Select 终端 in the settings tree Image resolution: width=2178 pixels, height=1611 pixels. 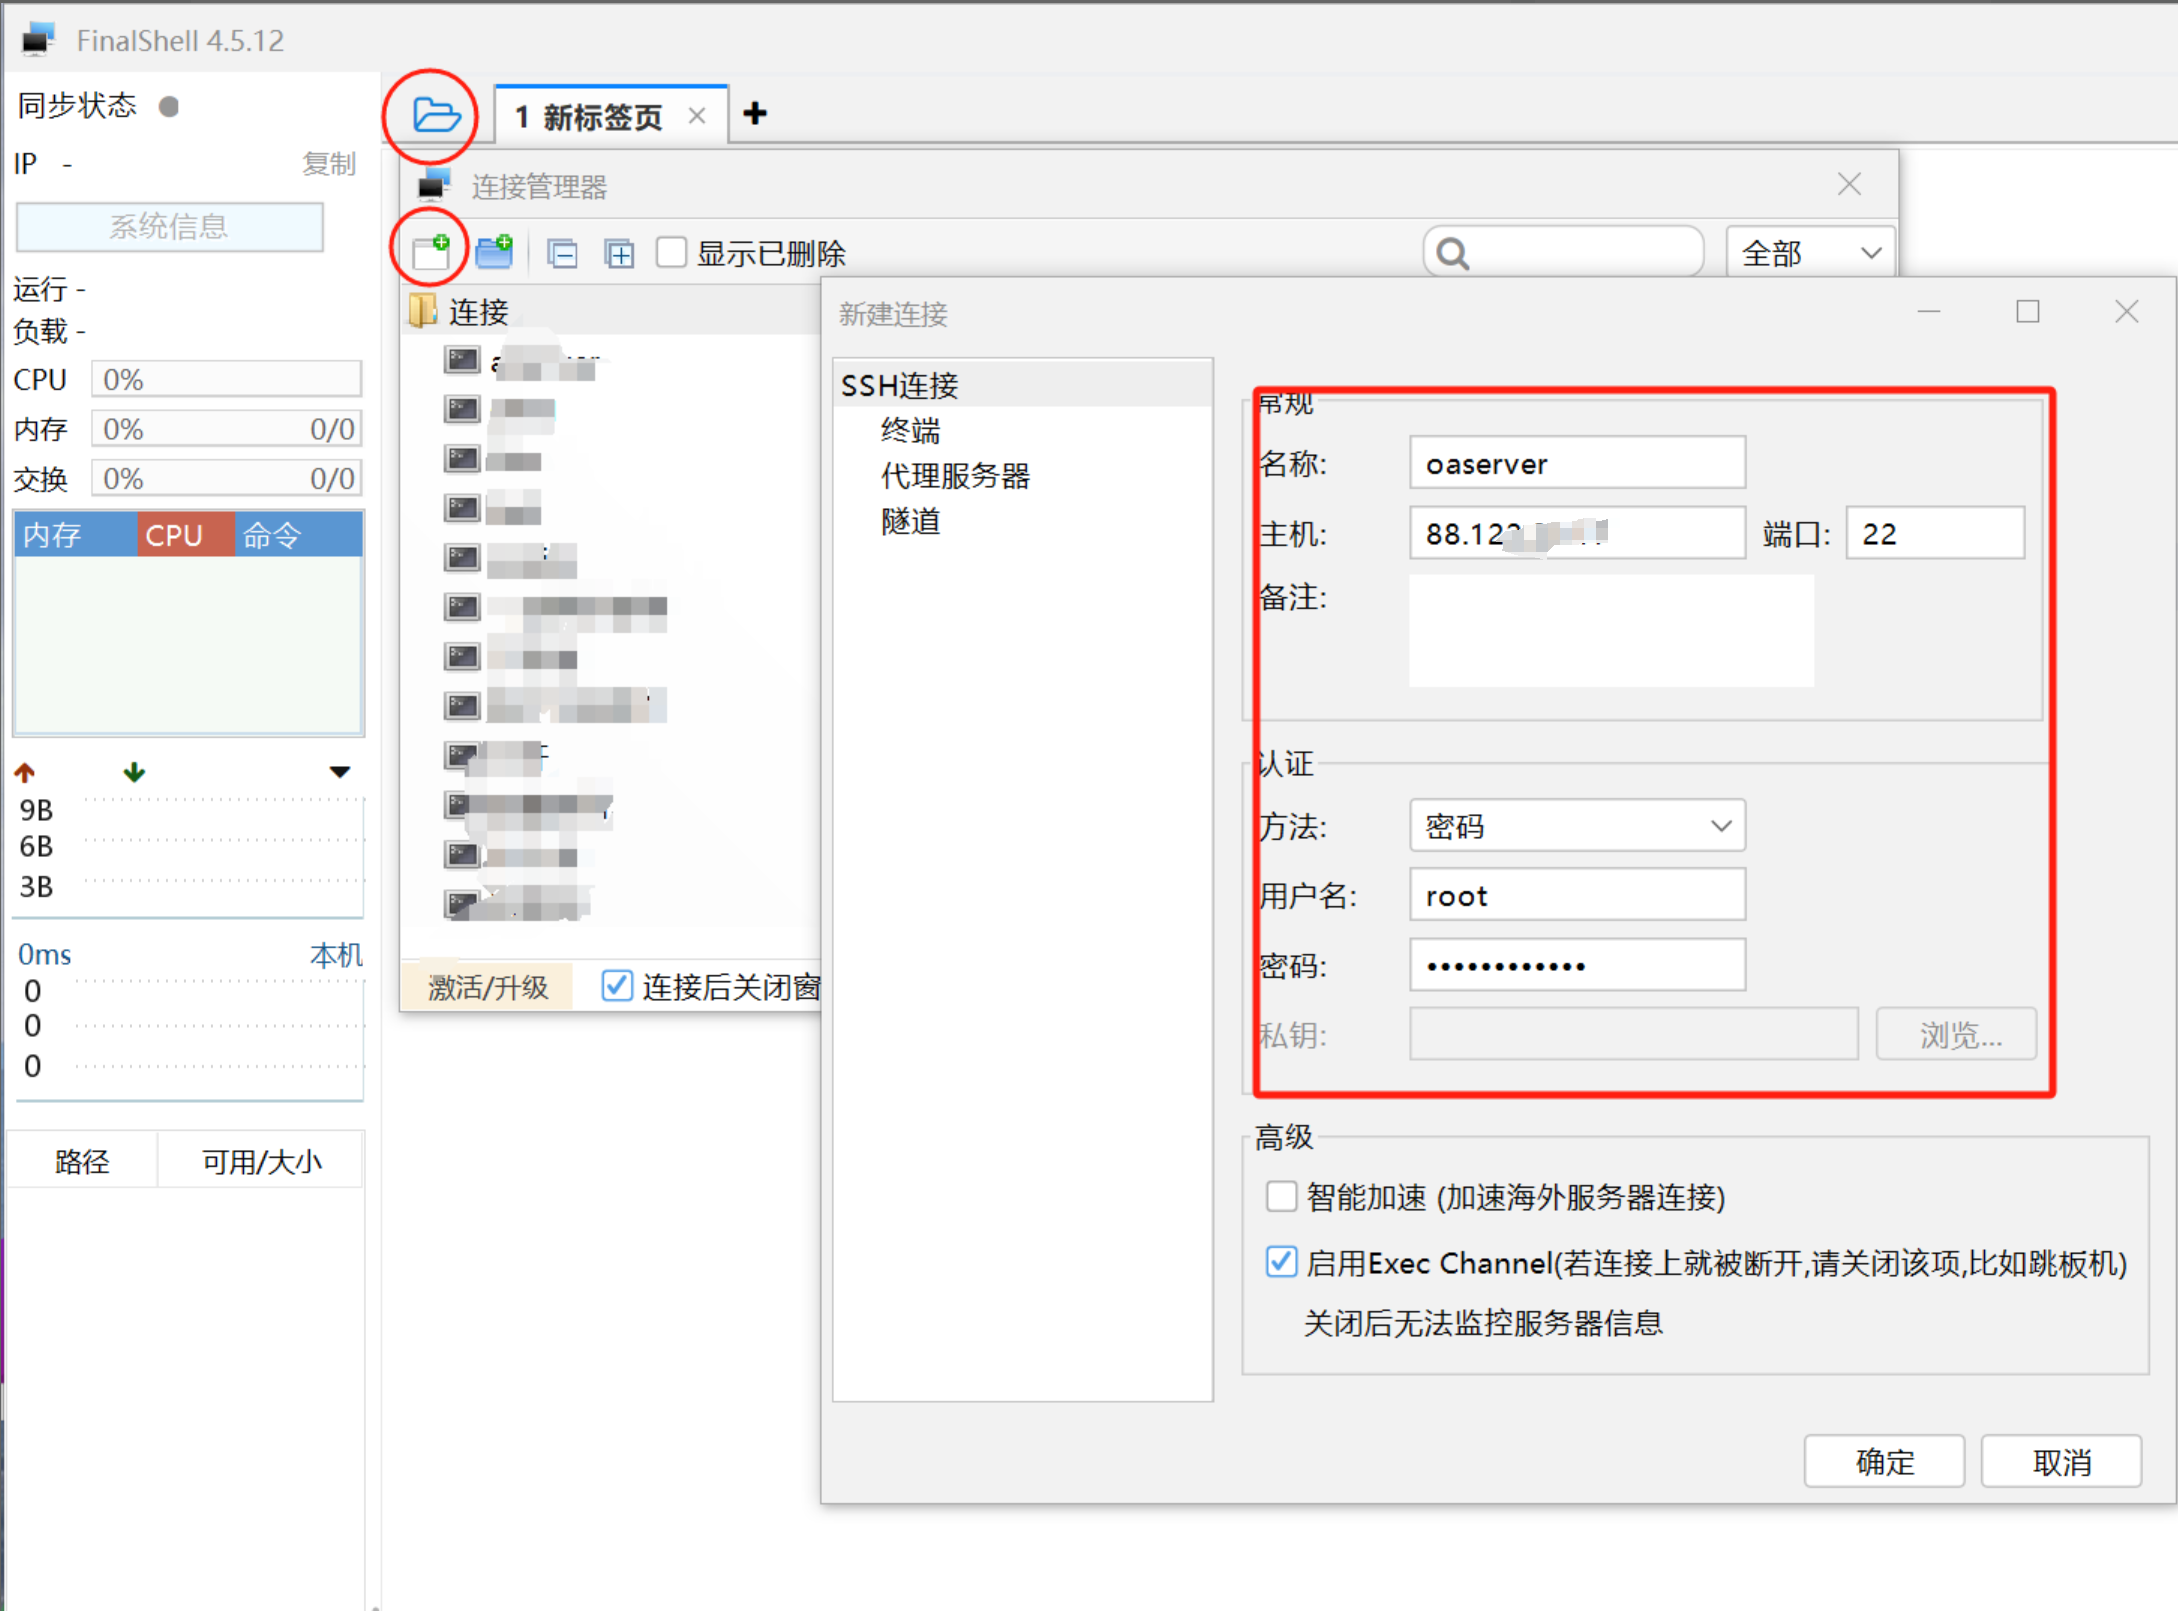click(x=910, y=430)
